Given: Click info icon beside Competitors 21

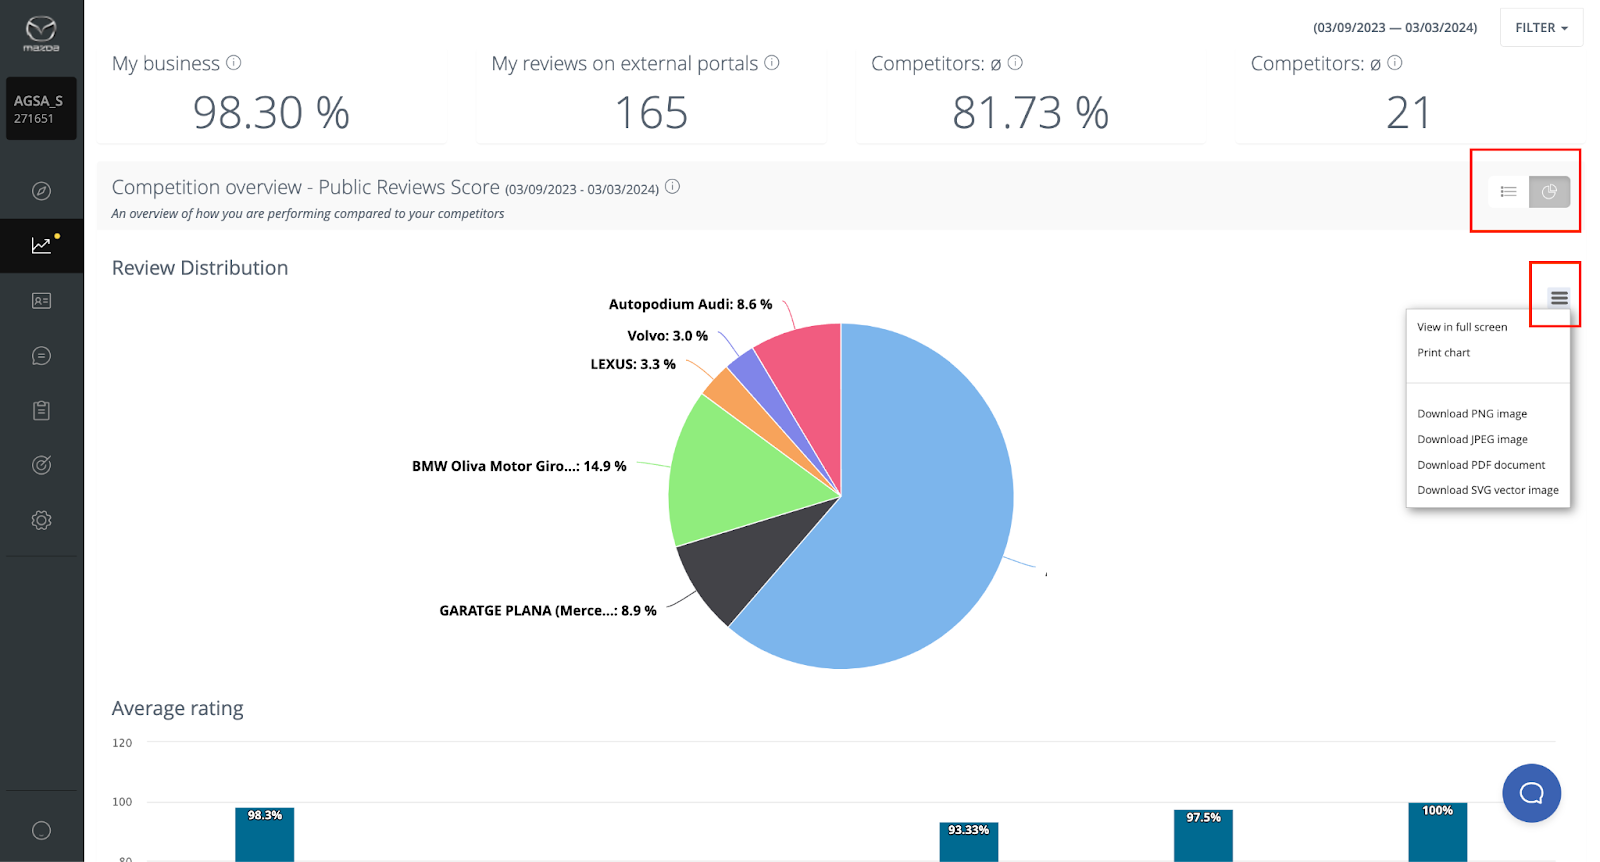Looking at the screenshot, I should tap(1395, 62).
